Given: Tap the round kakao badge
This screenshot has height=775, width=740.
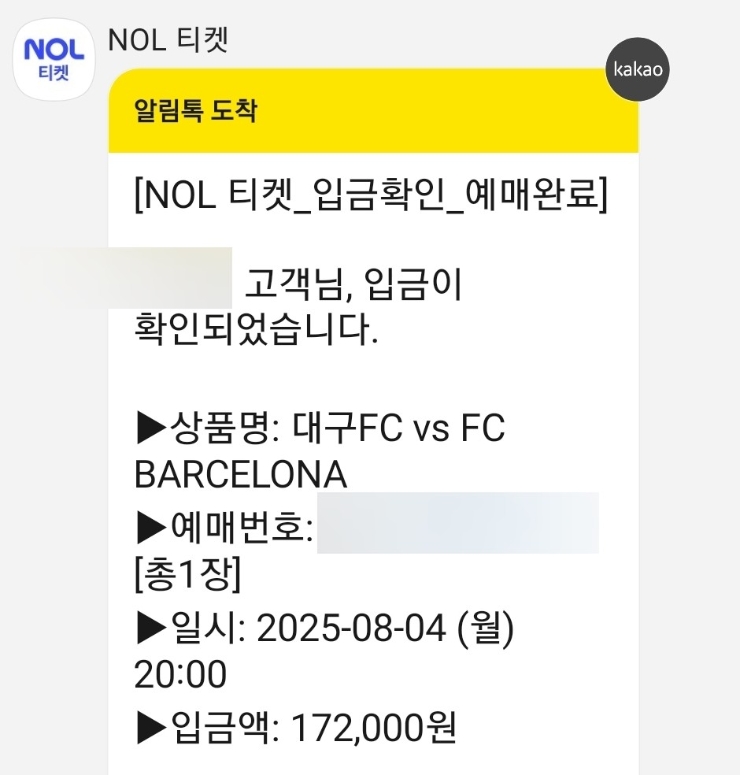Looking at the screenshot, I should (638, 70).
